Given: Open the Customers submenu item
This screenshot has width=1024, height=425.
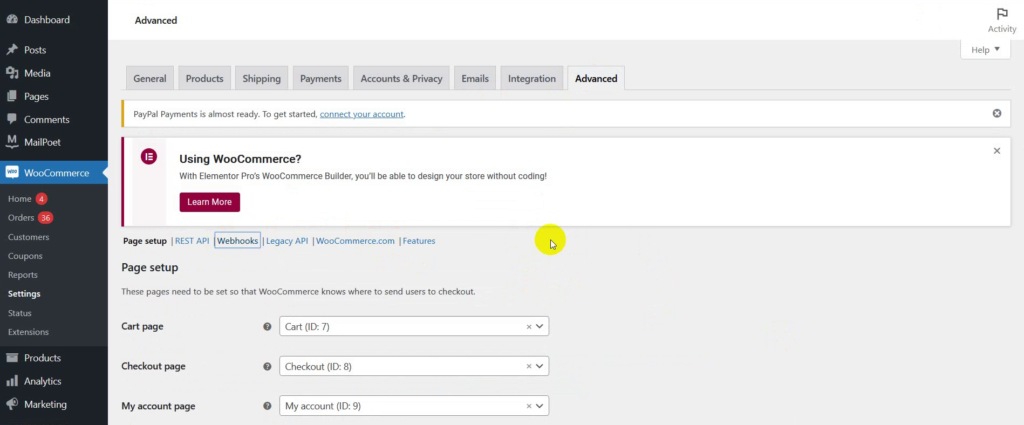Looking at the screenshot, I should [x=29, y=237].
